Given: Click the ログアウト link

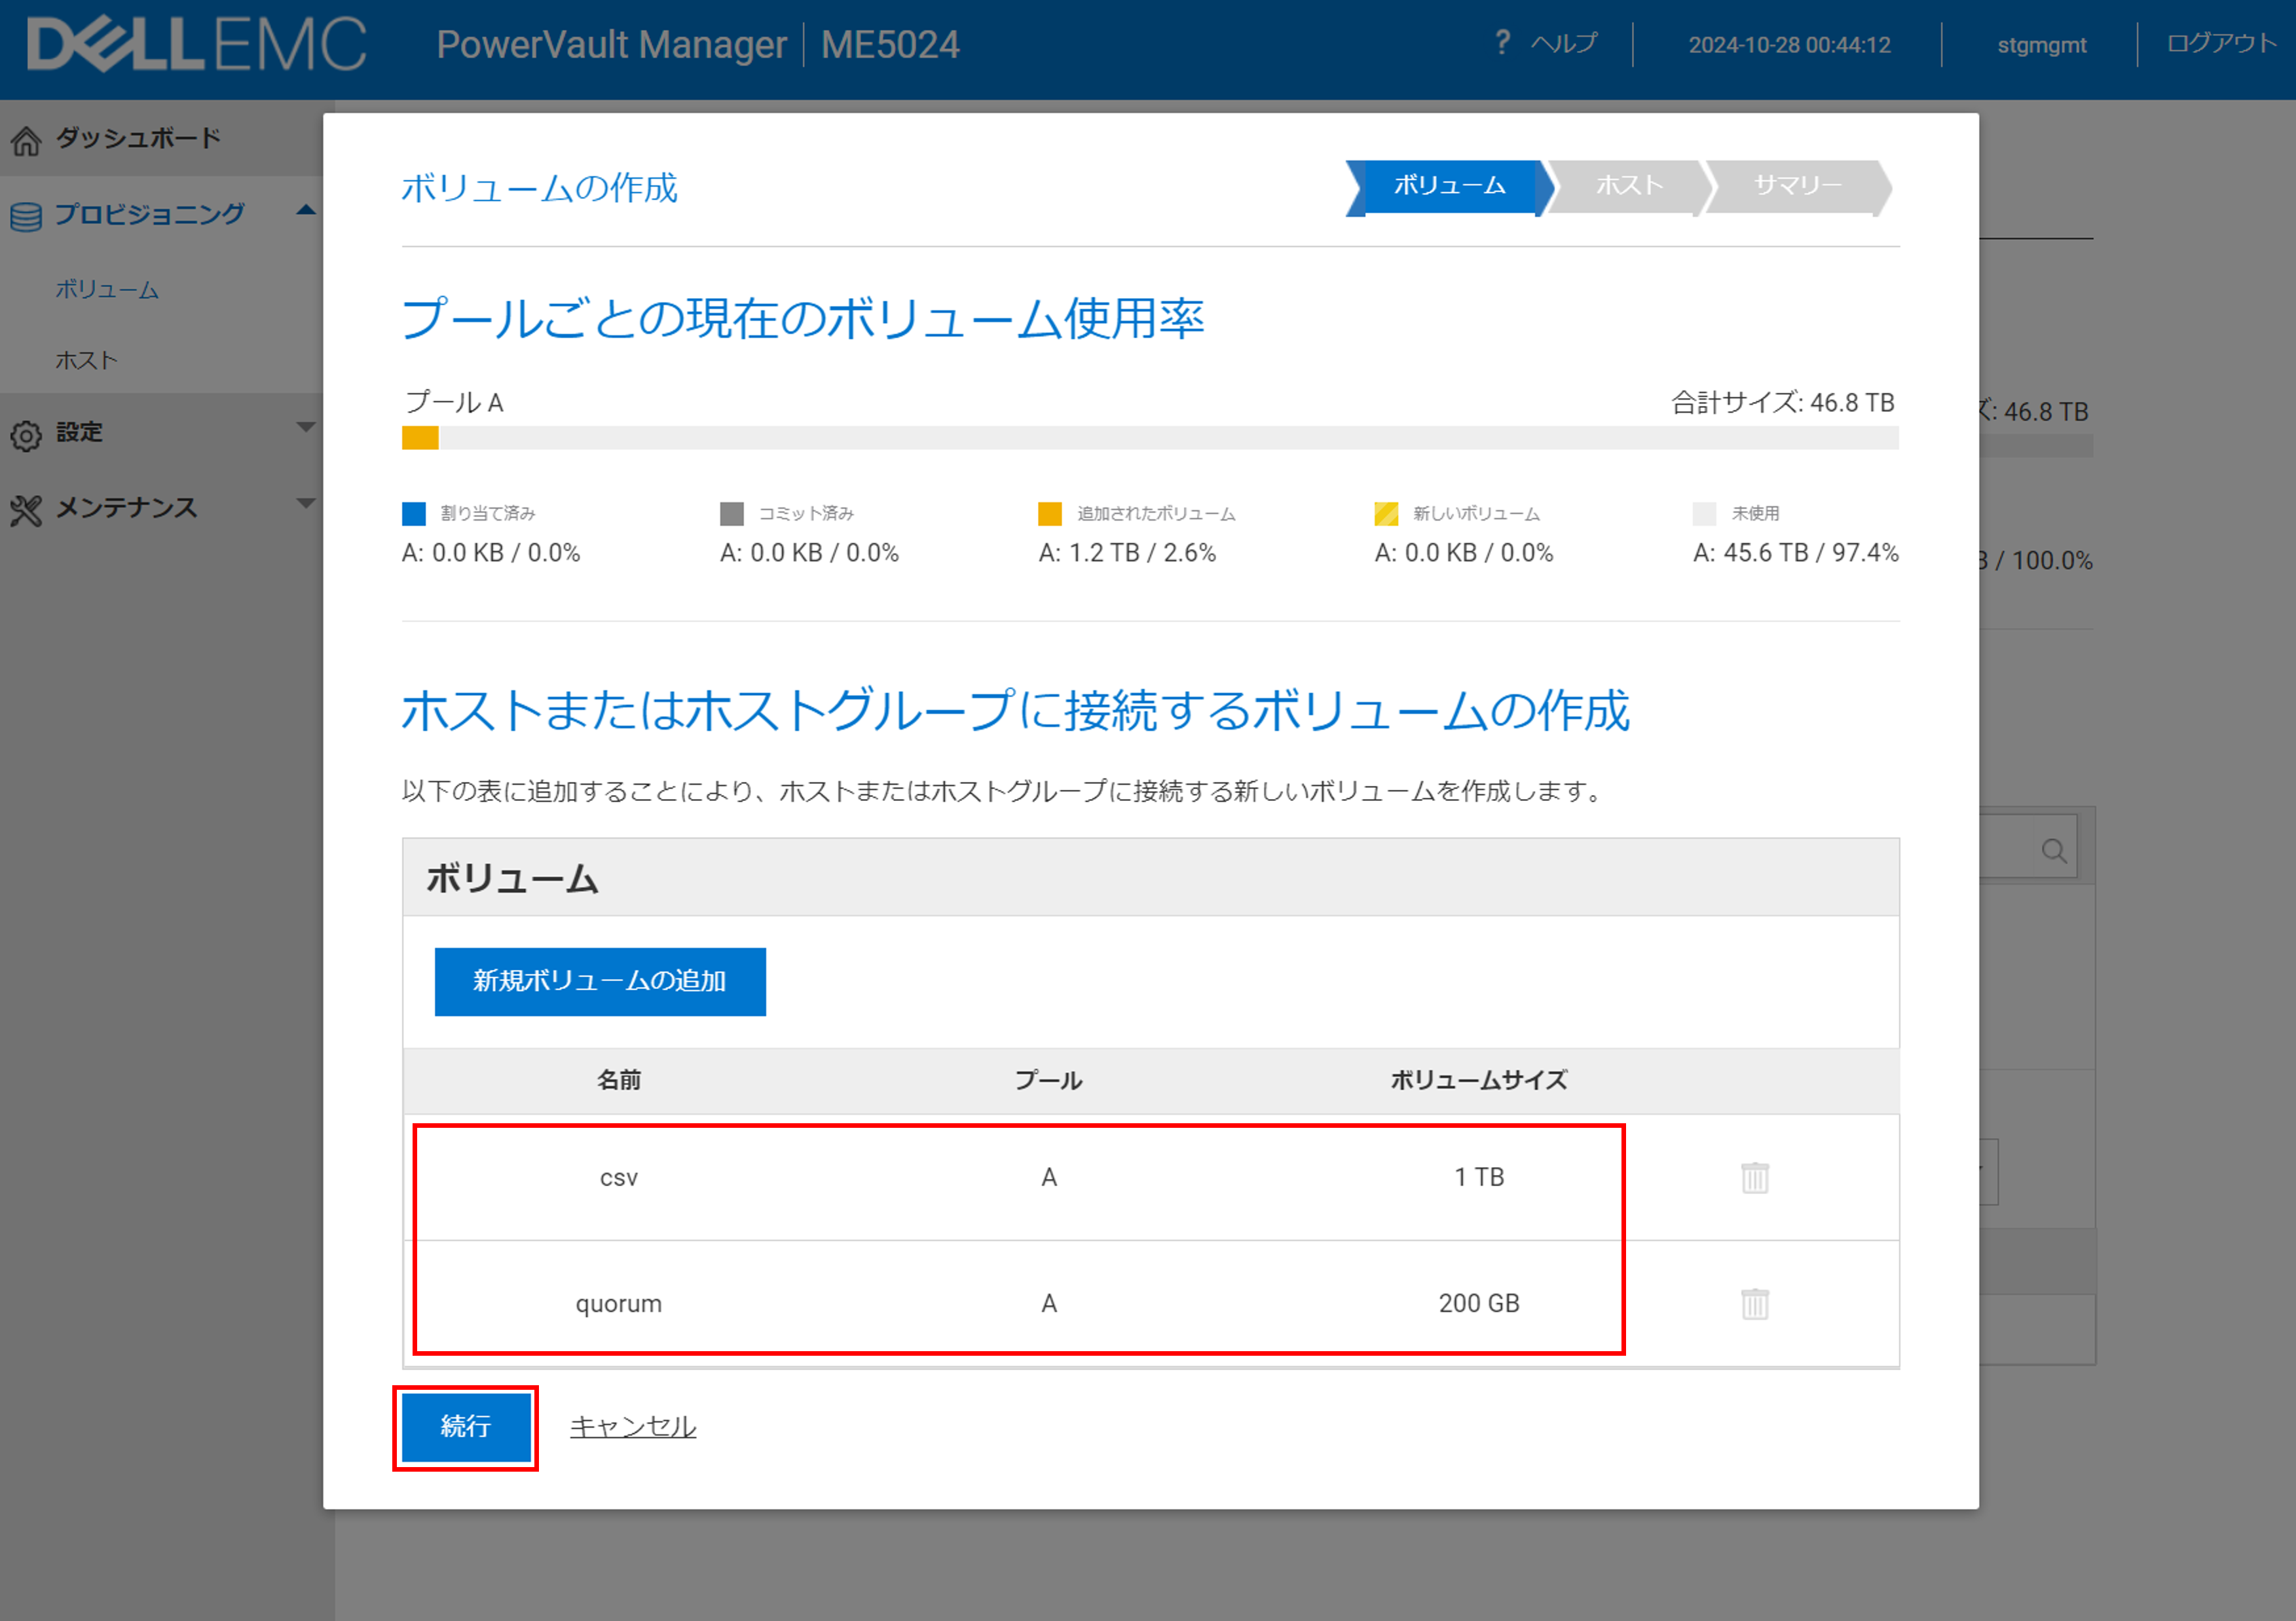Looking at the screenshot, I should click(2221, 43).
